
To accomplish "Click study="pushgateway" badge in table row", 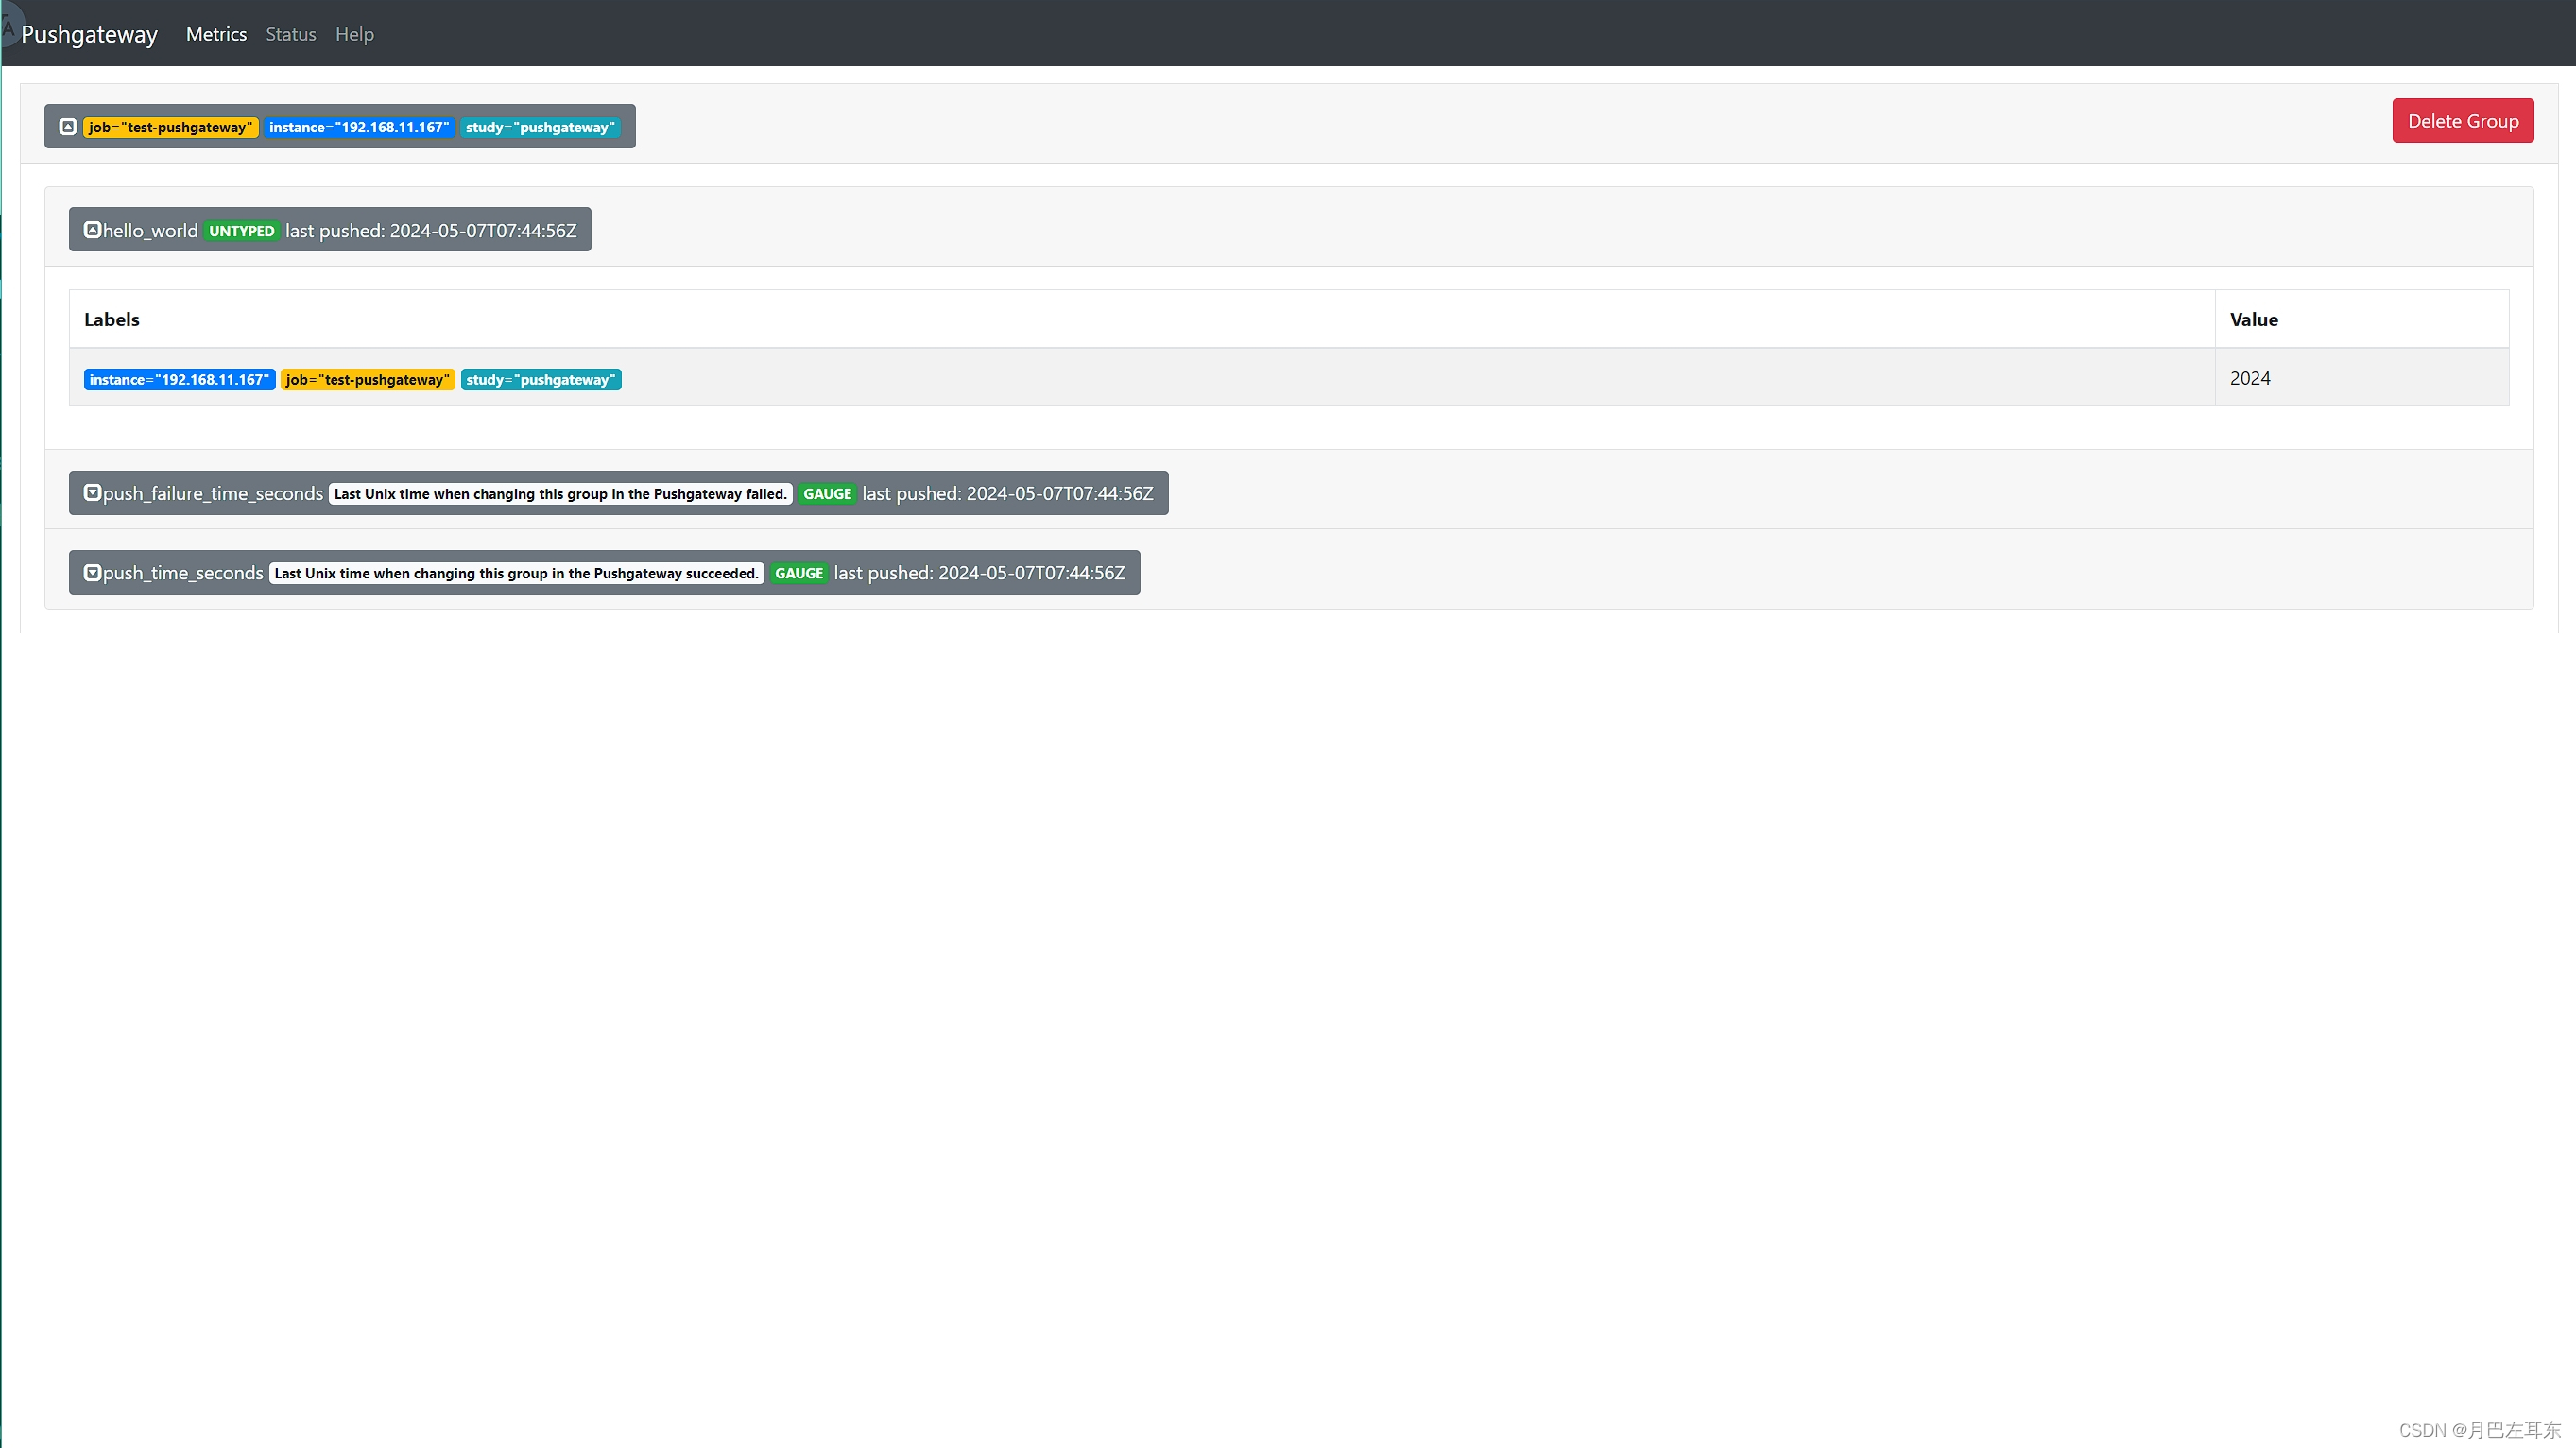I will pyautogui.click(x=541, y=380).
